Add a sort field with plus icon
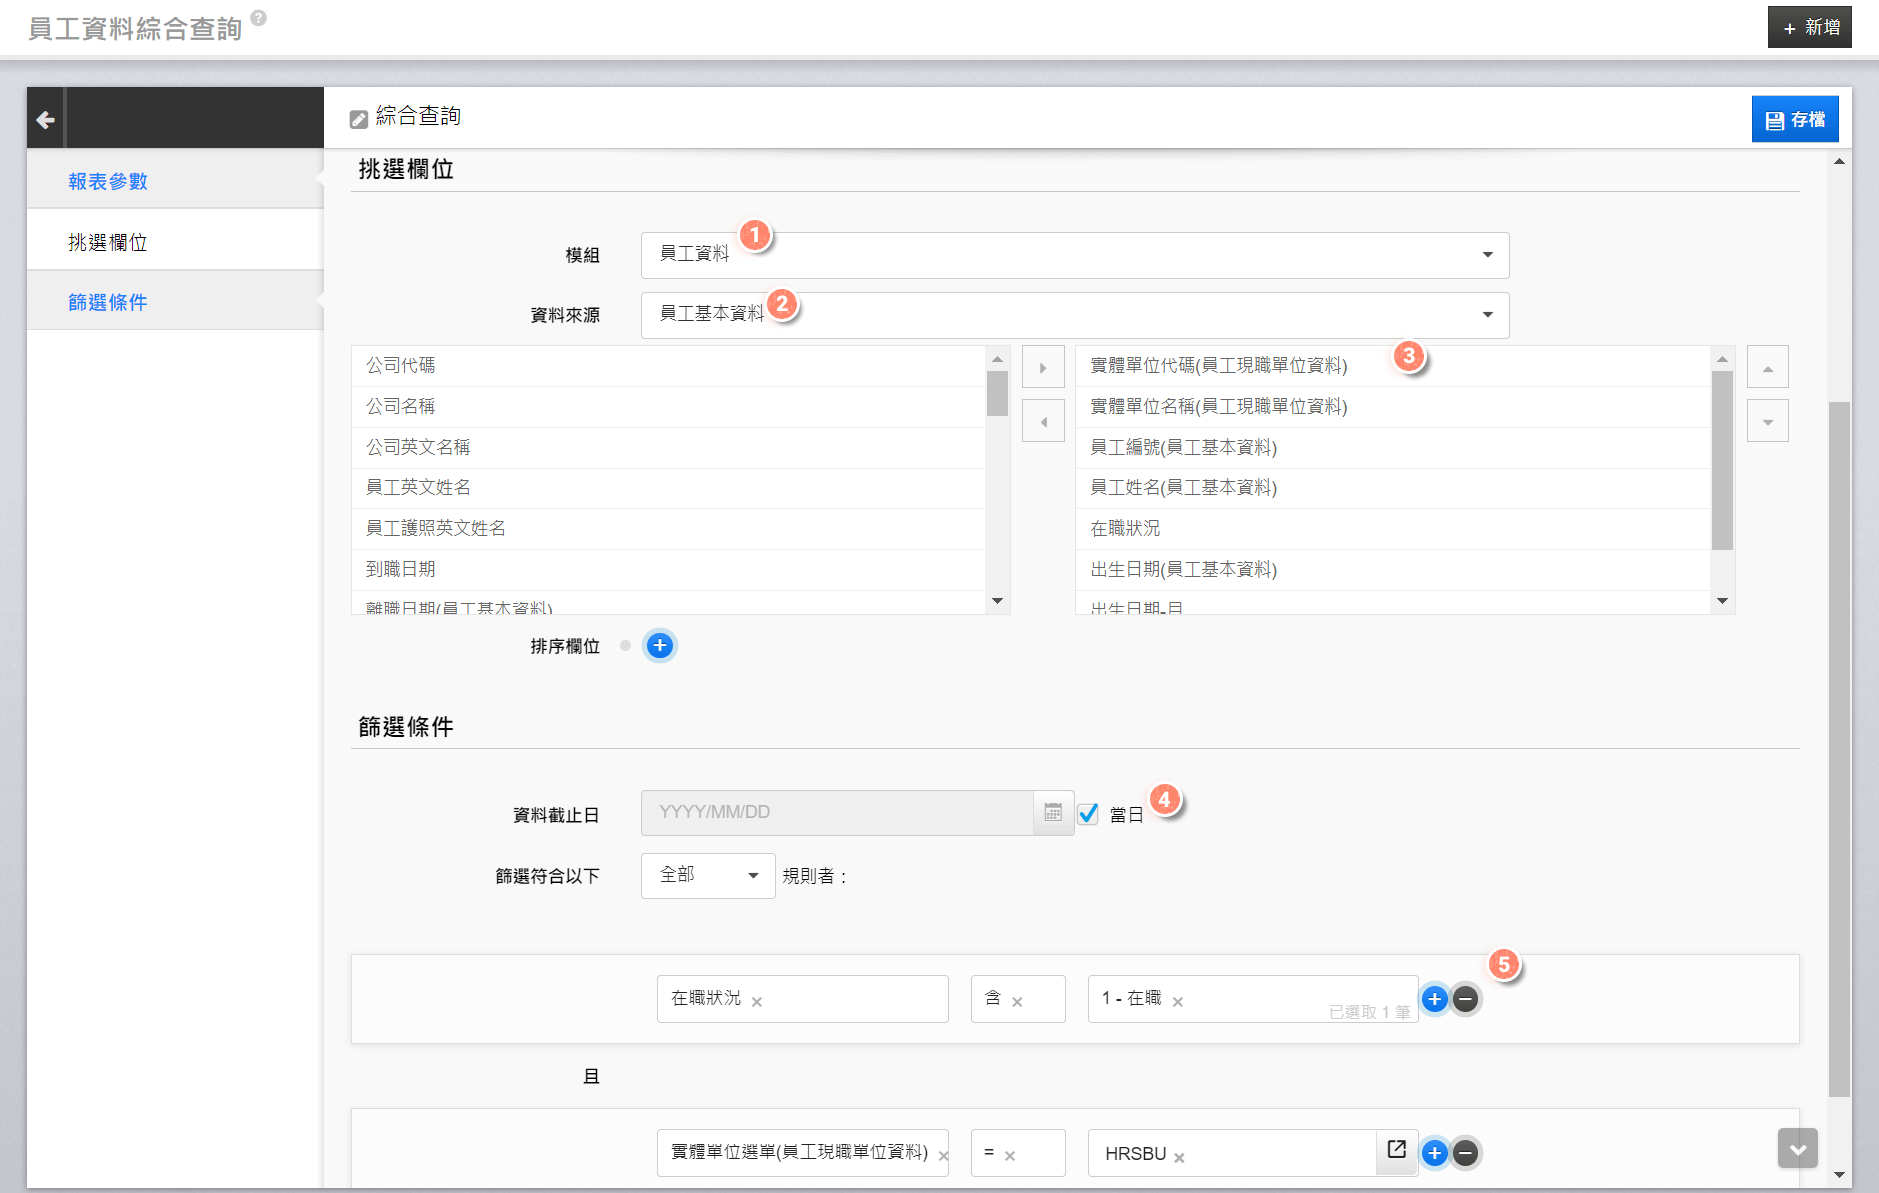This screenshot has width=1879, height=1193. tap(659, 646)
